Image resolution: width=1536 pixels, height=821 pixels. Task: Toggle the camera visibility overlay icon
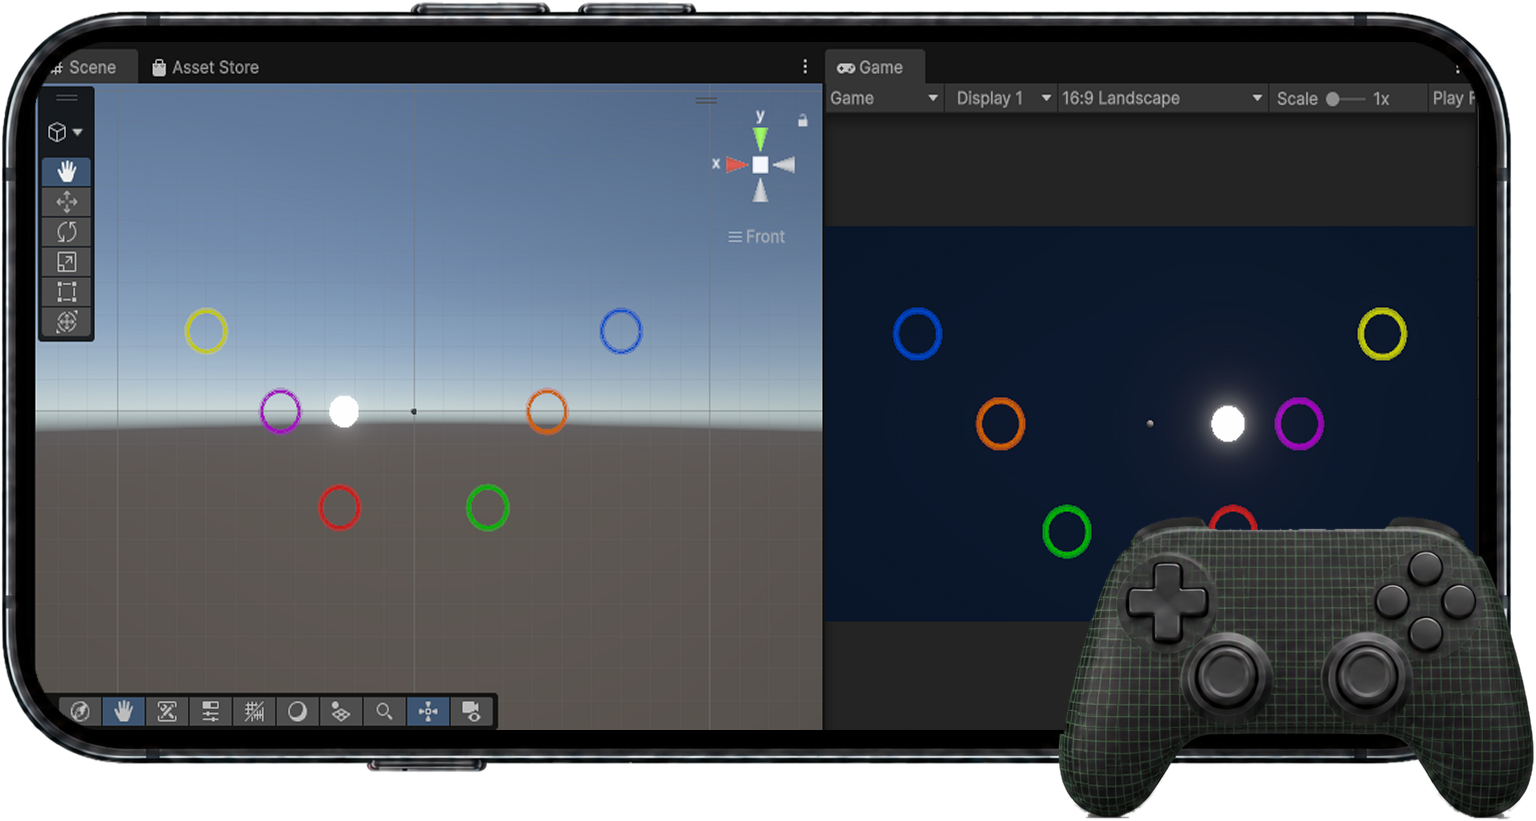coord(471,711)
